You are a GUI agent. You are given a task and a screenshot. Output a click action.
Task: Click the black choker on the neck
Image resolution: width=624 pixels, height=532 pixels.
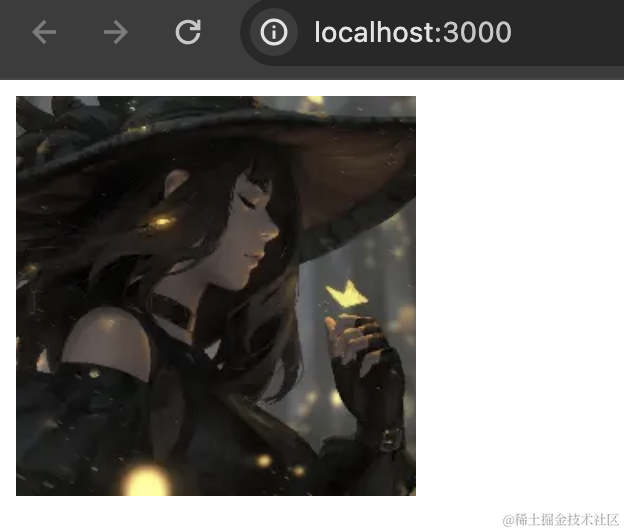point(172,312)
